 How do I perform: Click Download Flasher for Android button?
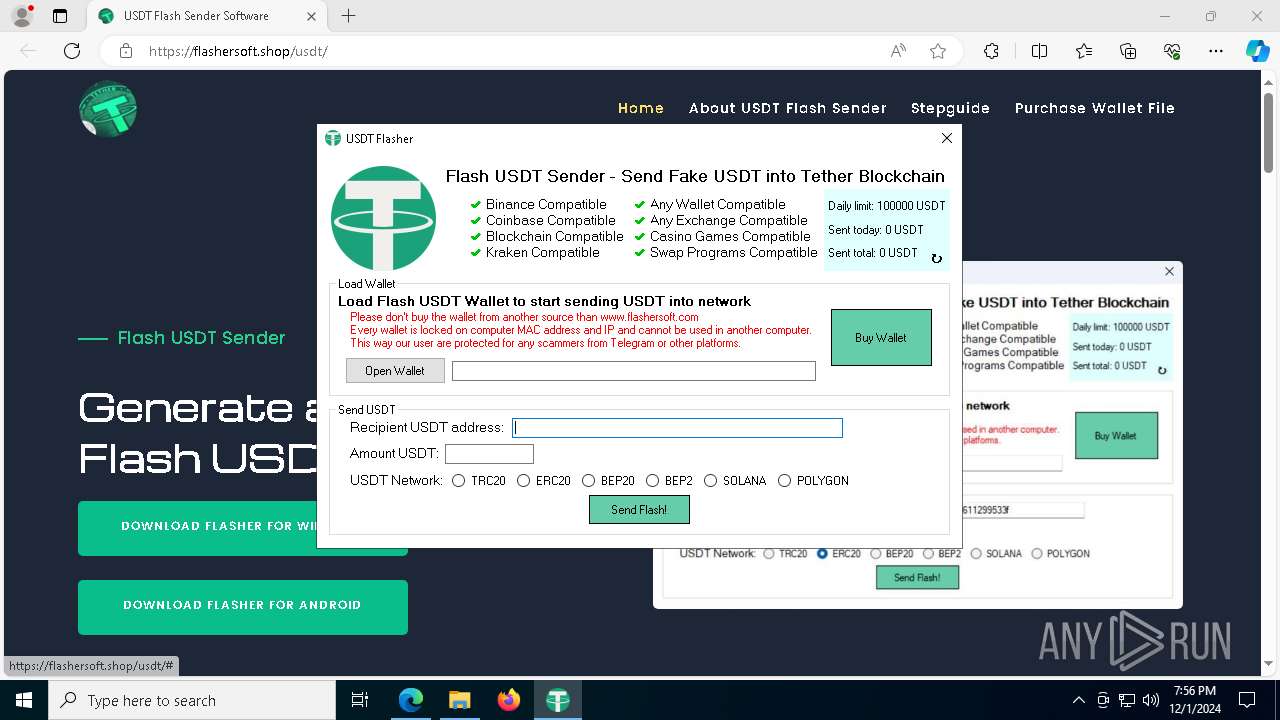click(x=243, y=605)
